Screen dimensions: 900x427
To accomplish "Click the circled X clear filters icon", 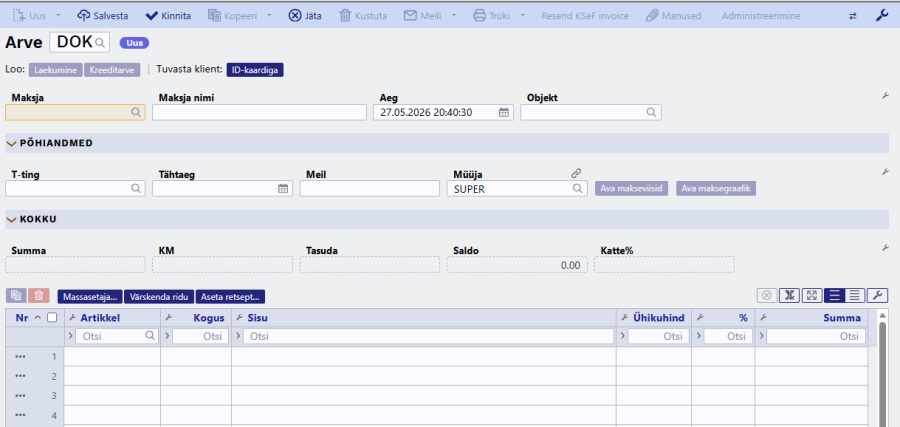I will click(766, 296).
